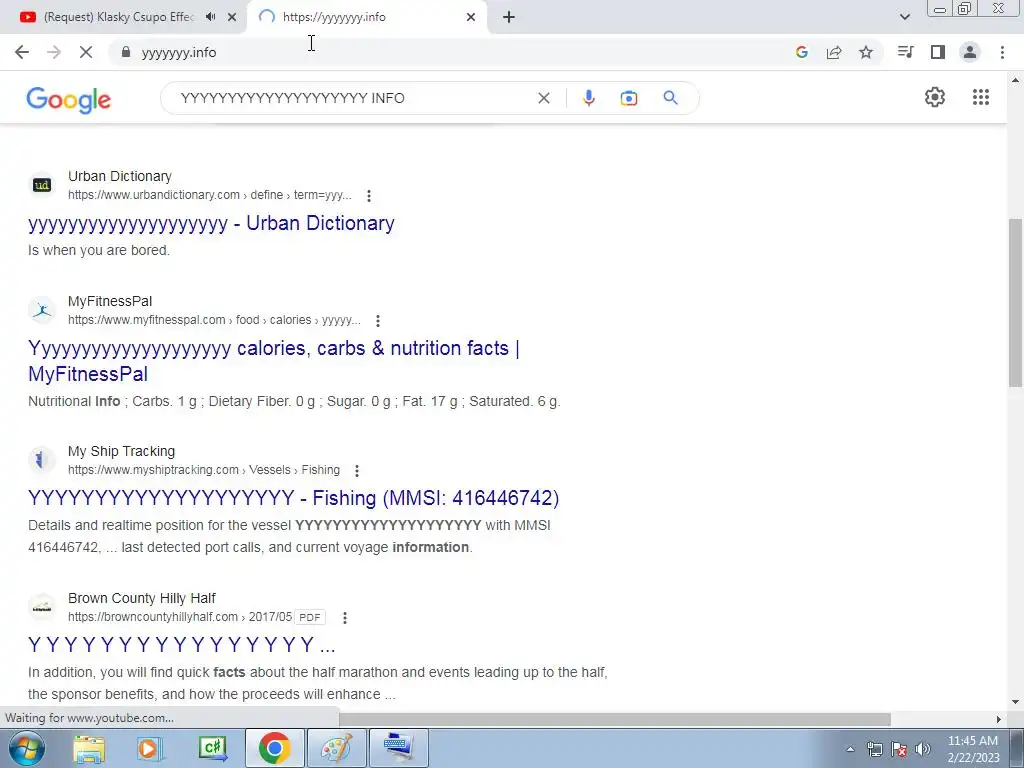Open the C# application in taskbar

click(212, 748)
